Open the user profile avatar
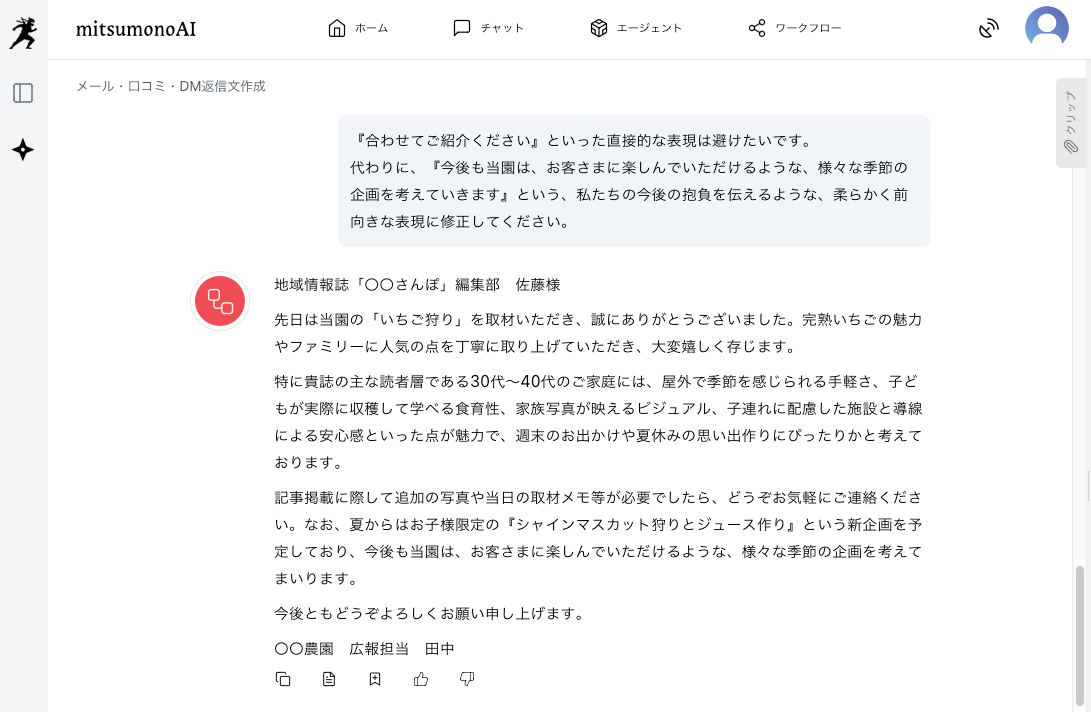1091x712 pixels. tap(1046, 28)
